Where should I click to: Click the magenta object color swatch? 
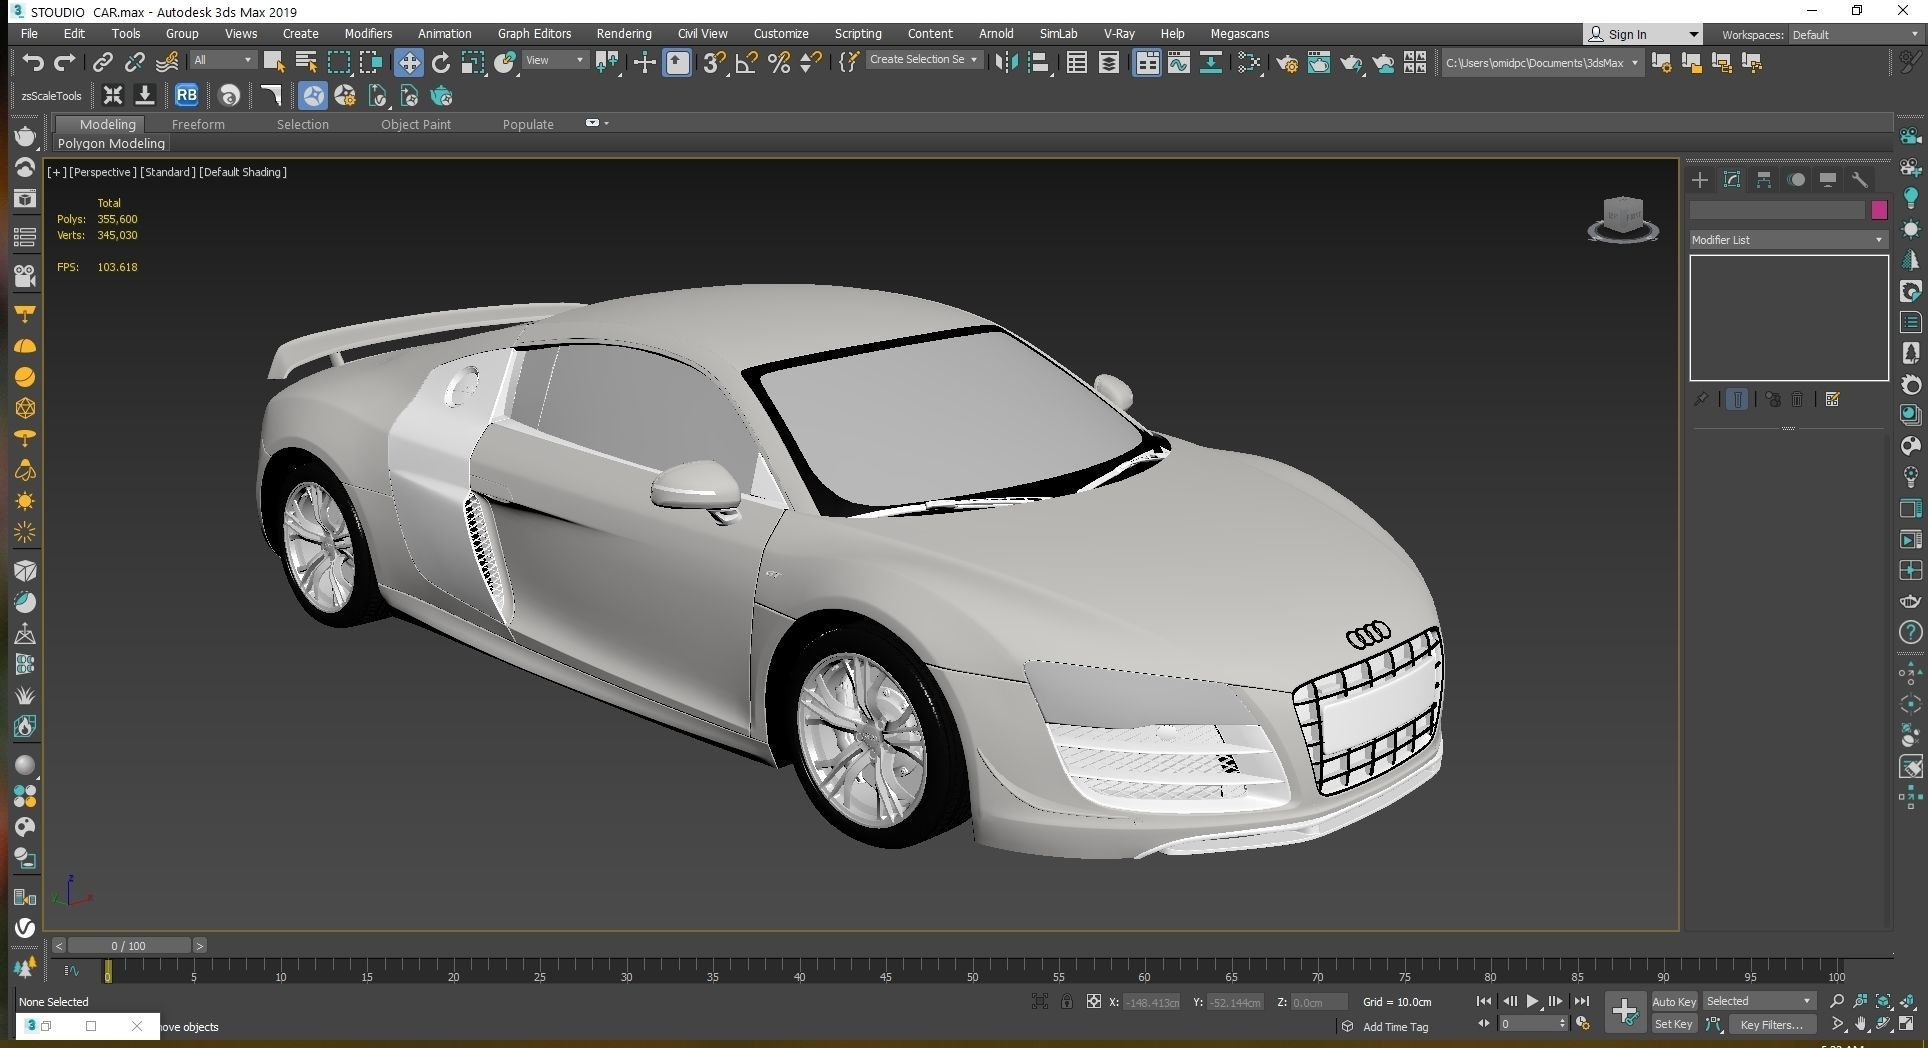(1879, 210)
